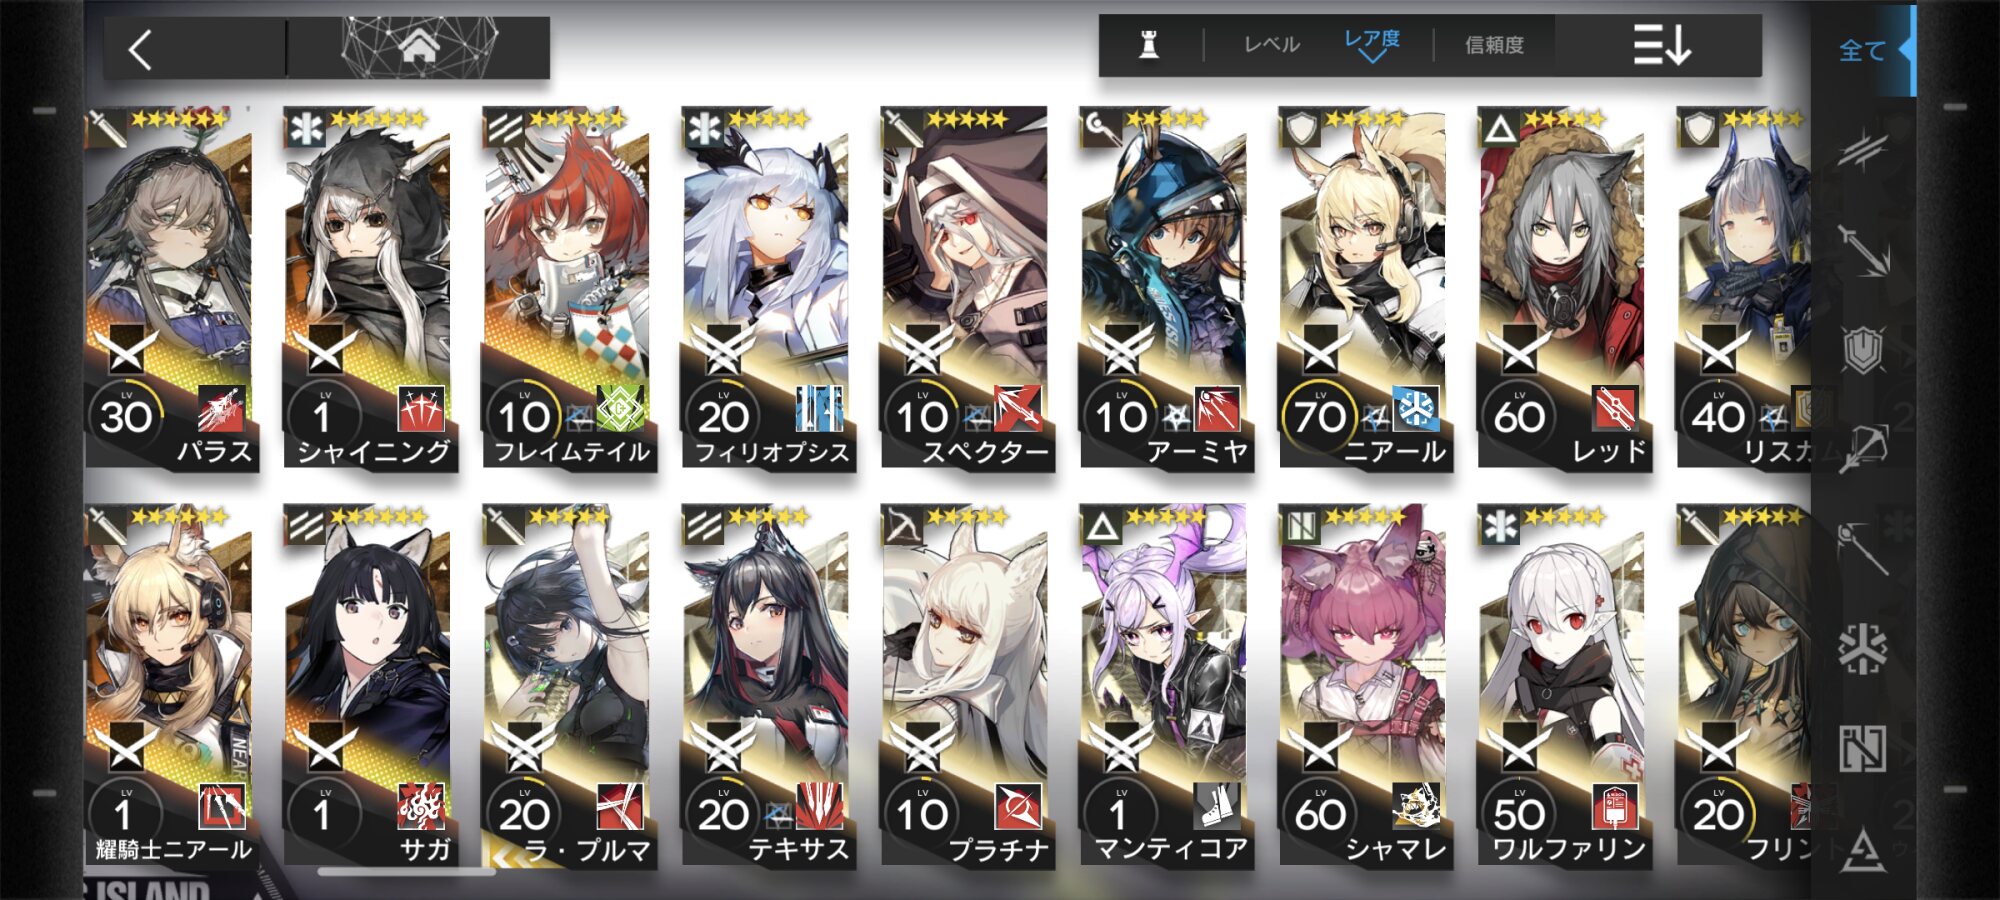Sort by the chess rook icon
The height and width of the screenshot is (900, 2000).
pos(1150,45)
